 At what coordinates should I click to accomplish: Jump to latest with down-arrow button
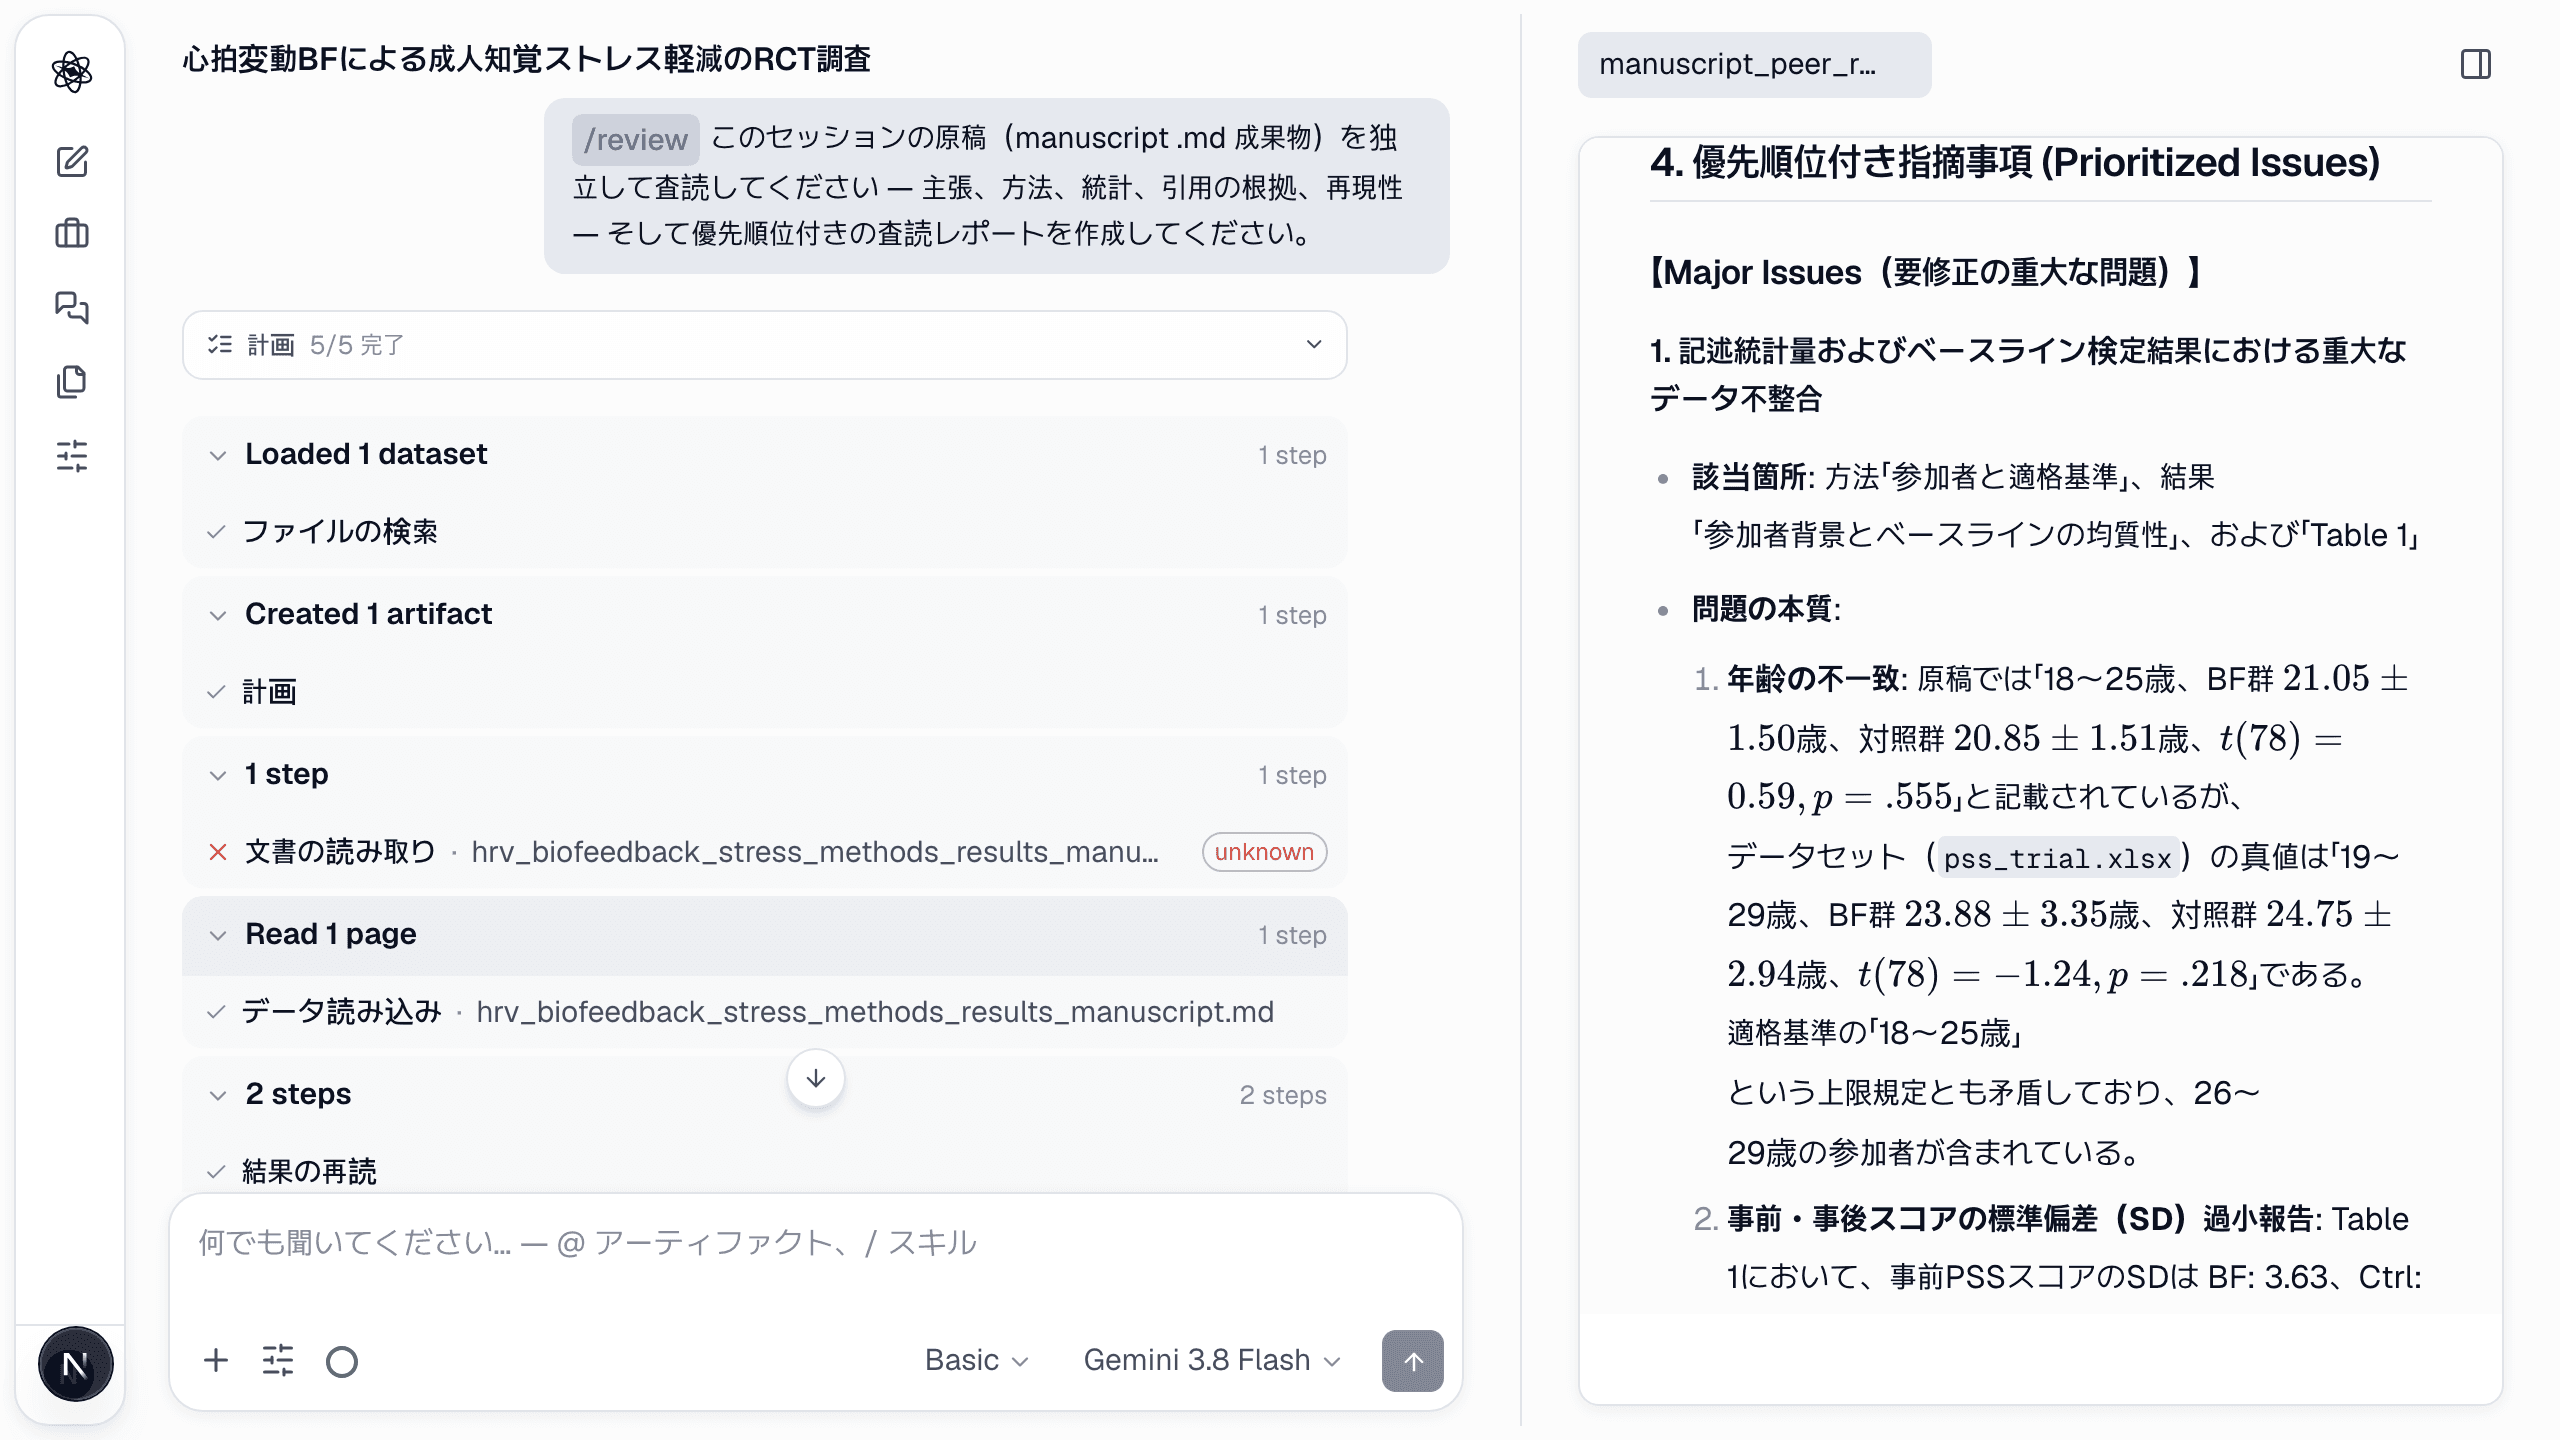point(816,1078)
